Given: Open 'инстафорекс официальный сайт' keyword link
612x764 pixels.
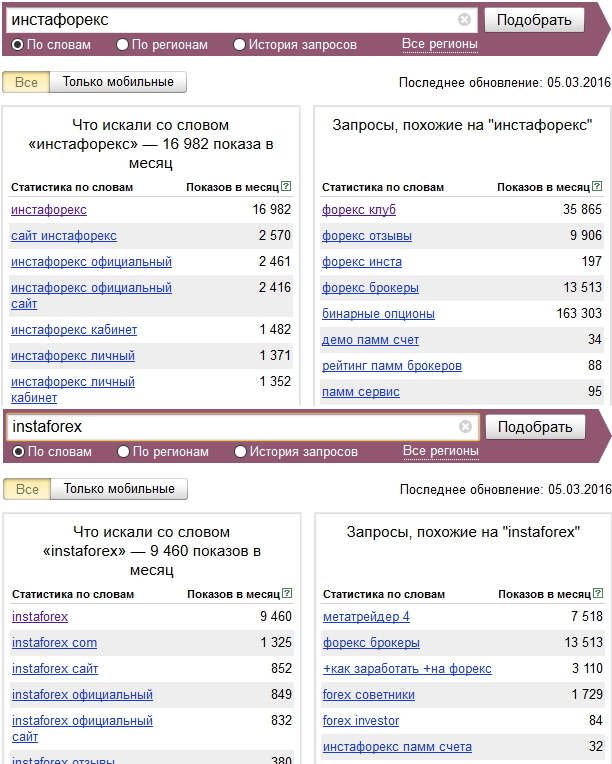Looking at the screenshot, I should [x=92, y=296].
